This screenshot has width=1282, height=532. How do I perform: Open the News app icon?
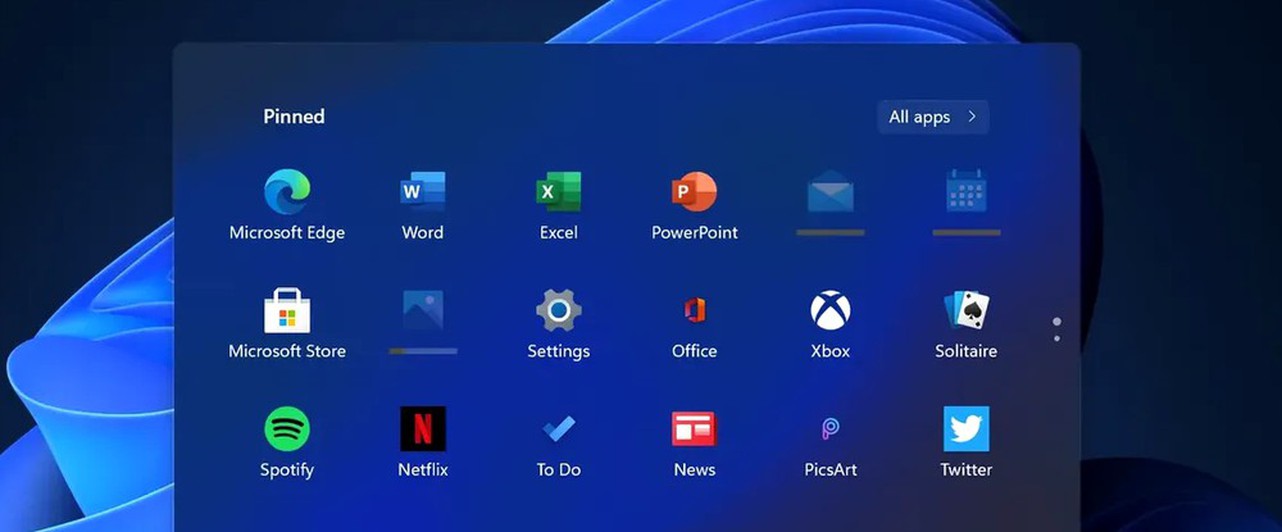[695, 429]
